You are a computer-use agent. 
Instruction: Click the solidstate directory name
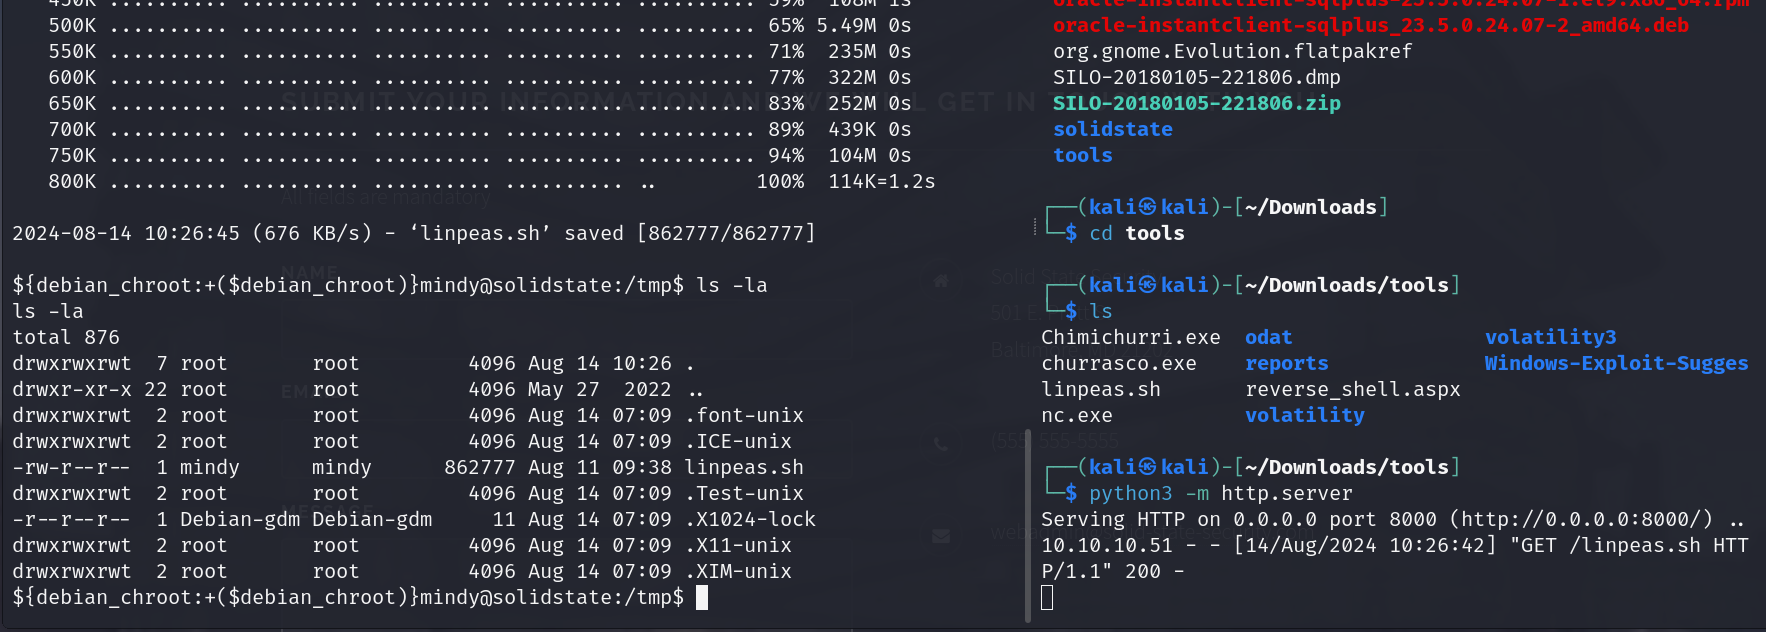1112,129
